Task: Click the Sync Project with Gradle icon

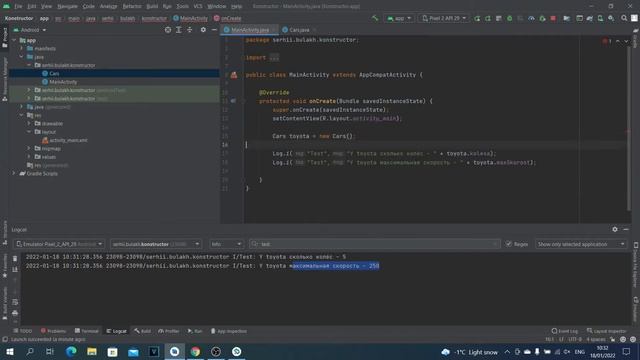Action: coord(590,18)
